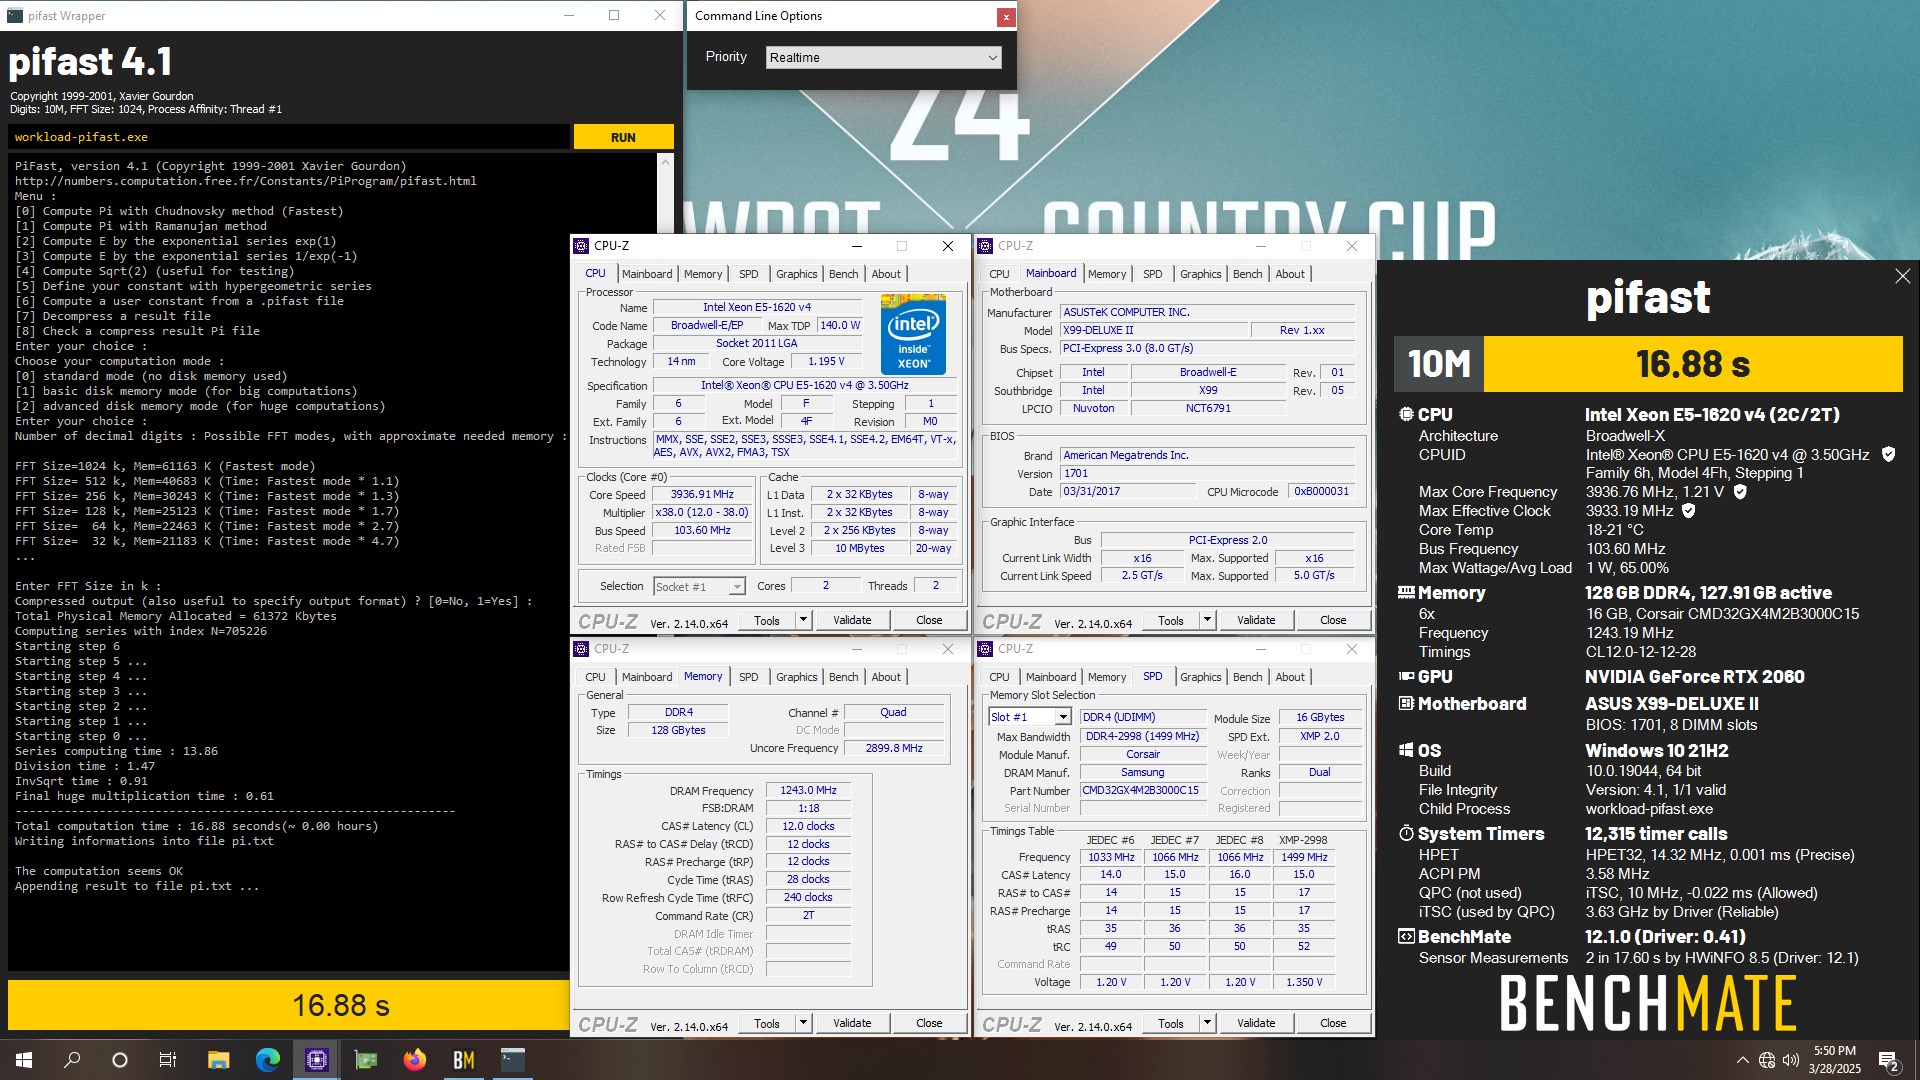Click the Uncore Frequency value 2899.8 MHz
The height and width of the screenshot is (1080, 1920).
coord(894,748)
